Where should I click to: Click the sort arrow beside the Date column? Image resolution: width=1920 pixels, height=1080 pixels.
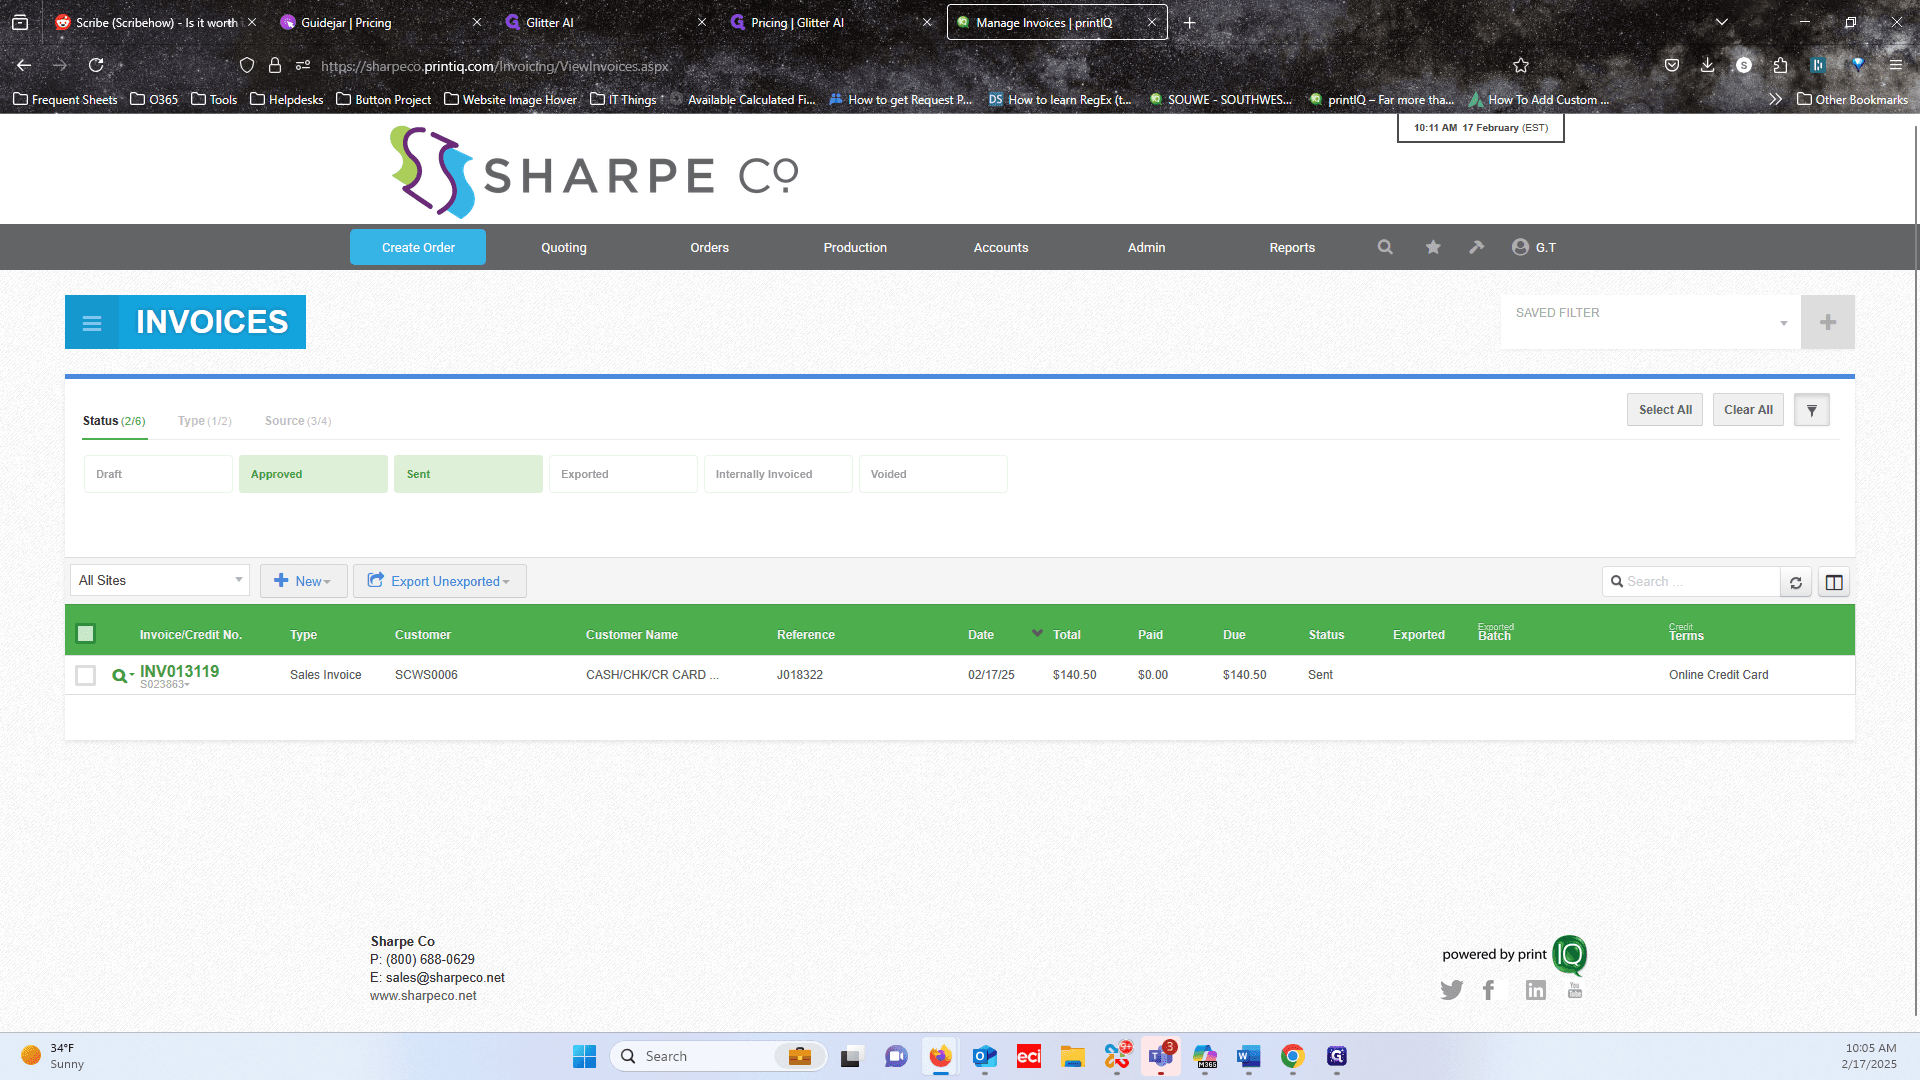[1037, 634]
